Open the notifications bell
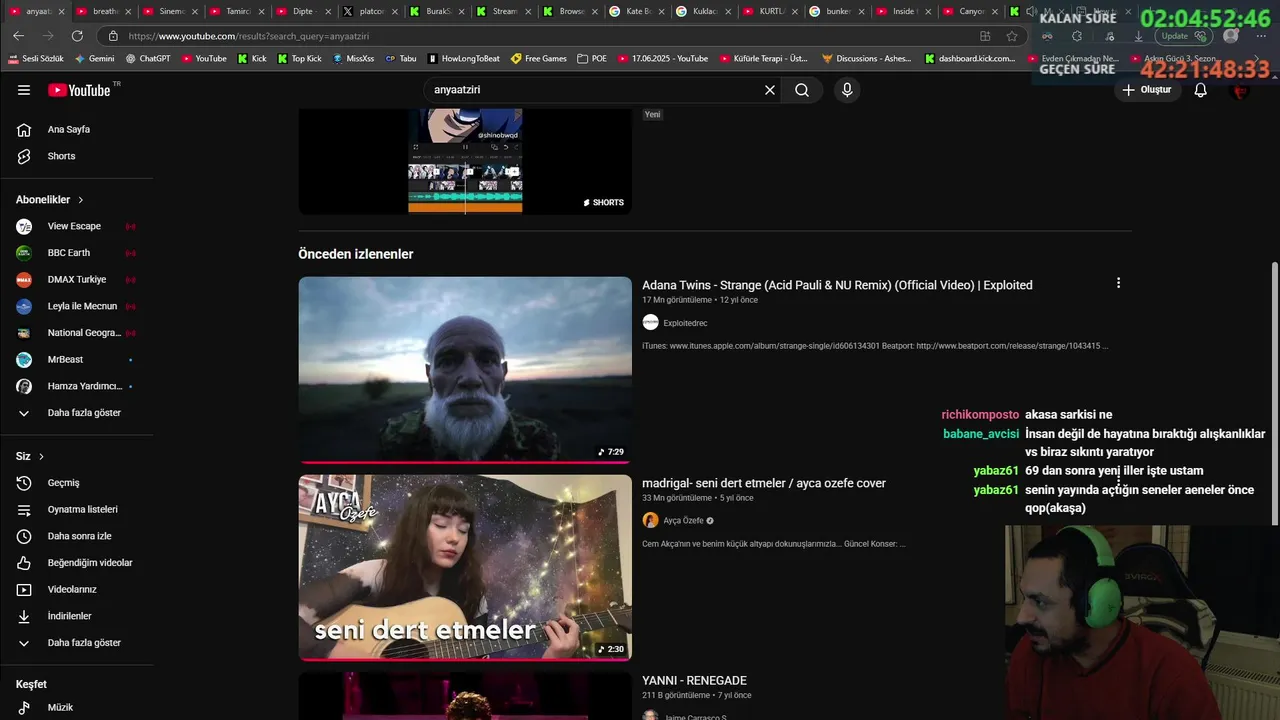The image size is (1280, 720). click(1201, 90)
